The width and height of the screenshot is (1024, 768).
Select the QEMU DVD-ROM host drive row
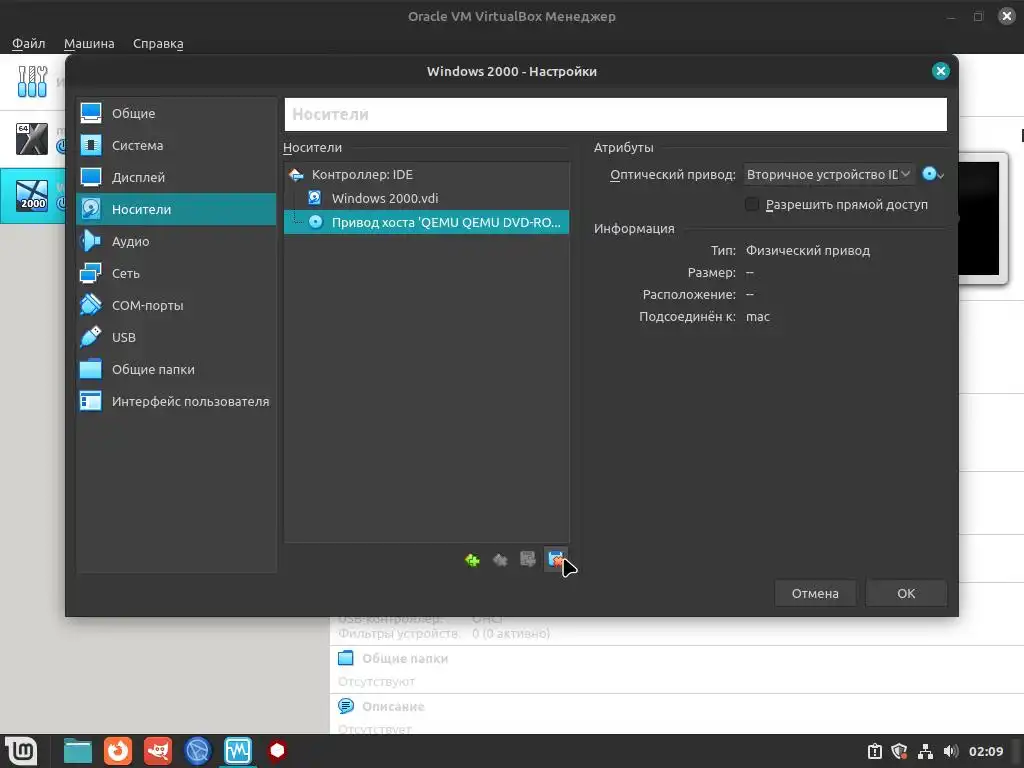pos(426,222)
